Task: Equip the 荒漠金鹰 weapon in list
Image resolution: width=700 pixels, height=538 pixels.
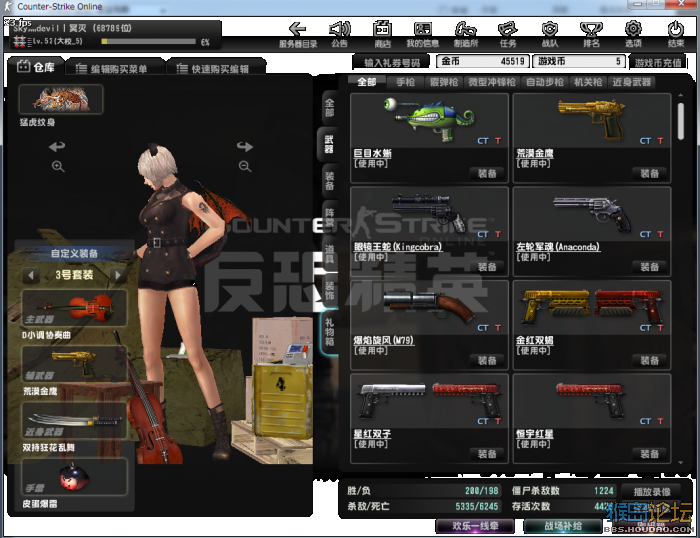Action: click(x=649, y=173)
